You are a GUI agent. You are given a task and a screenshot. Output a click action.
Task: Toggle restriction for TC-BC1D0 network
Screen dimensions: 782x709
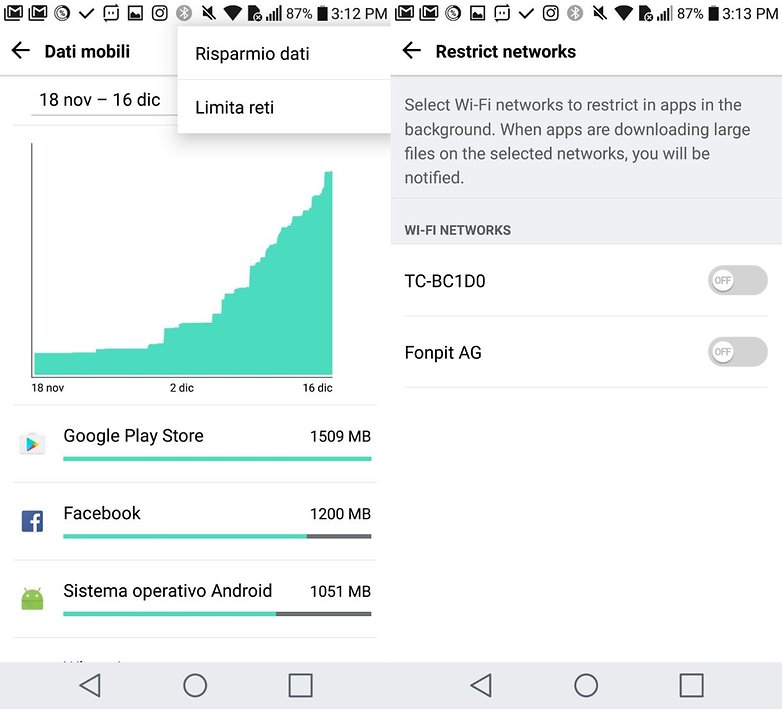coord(737,280)
